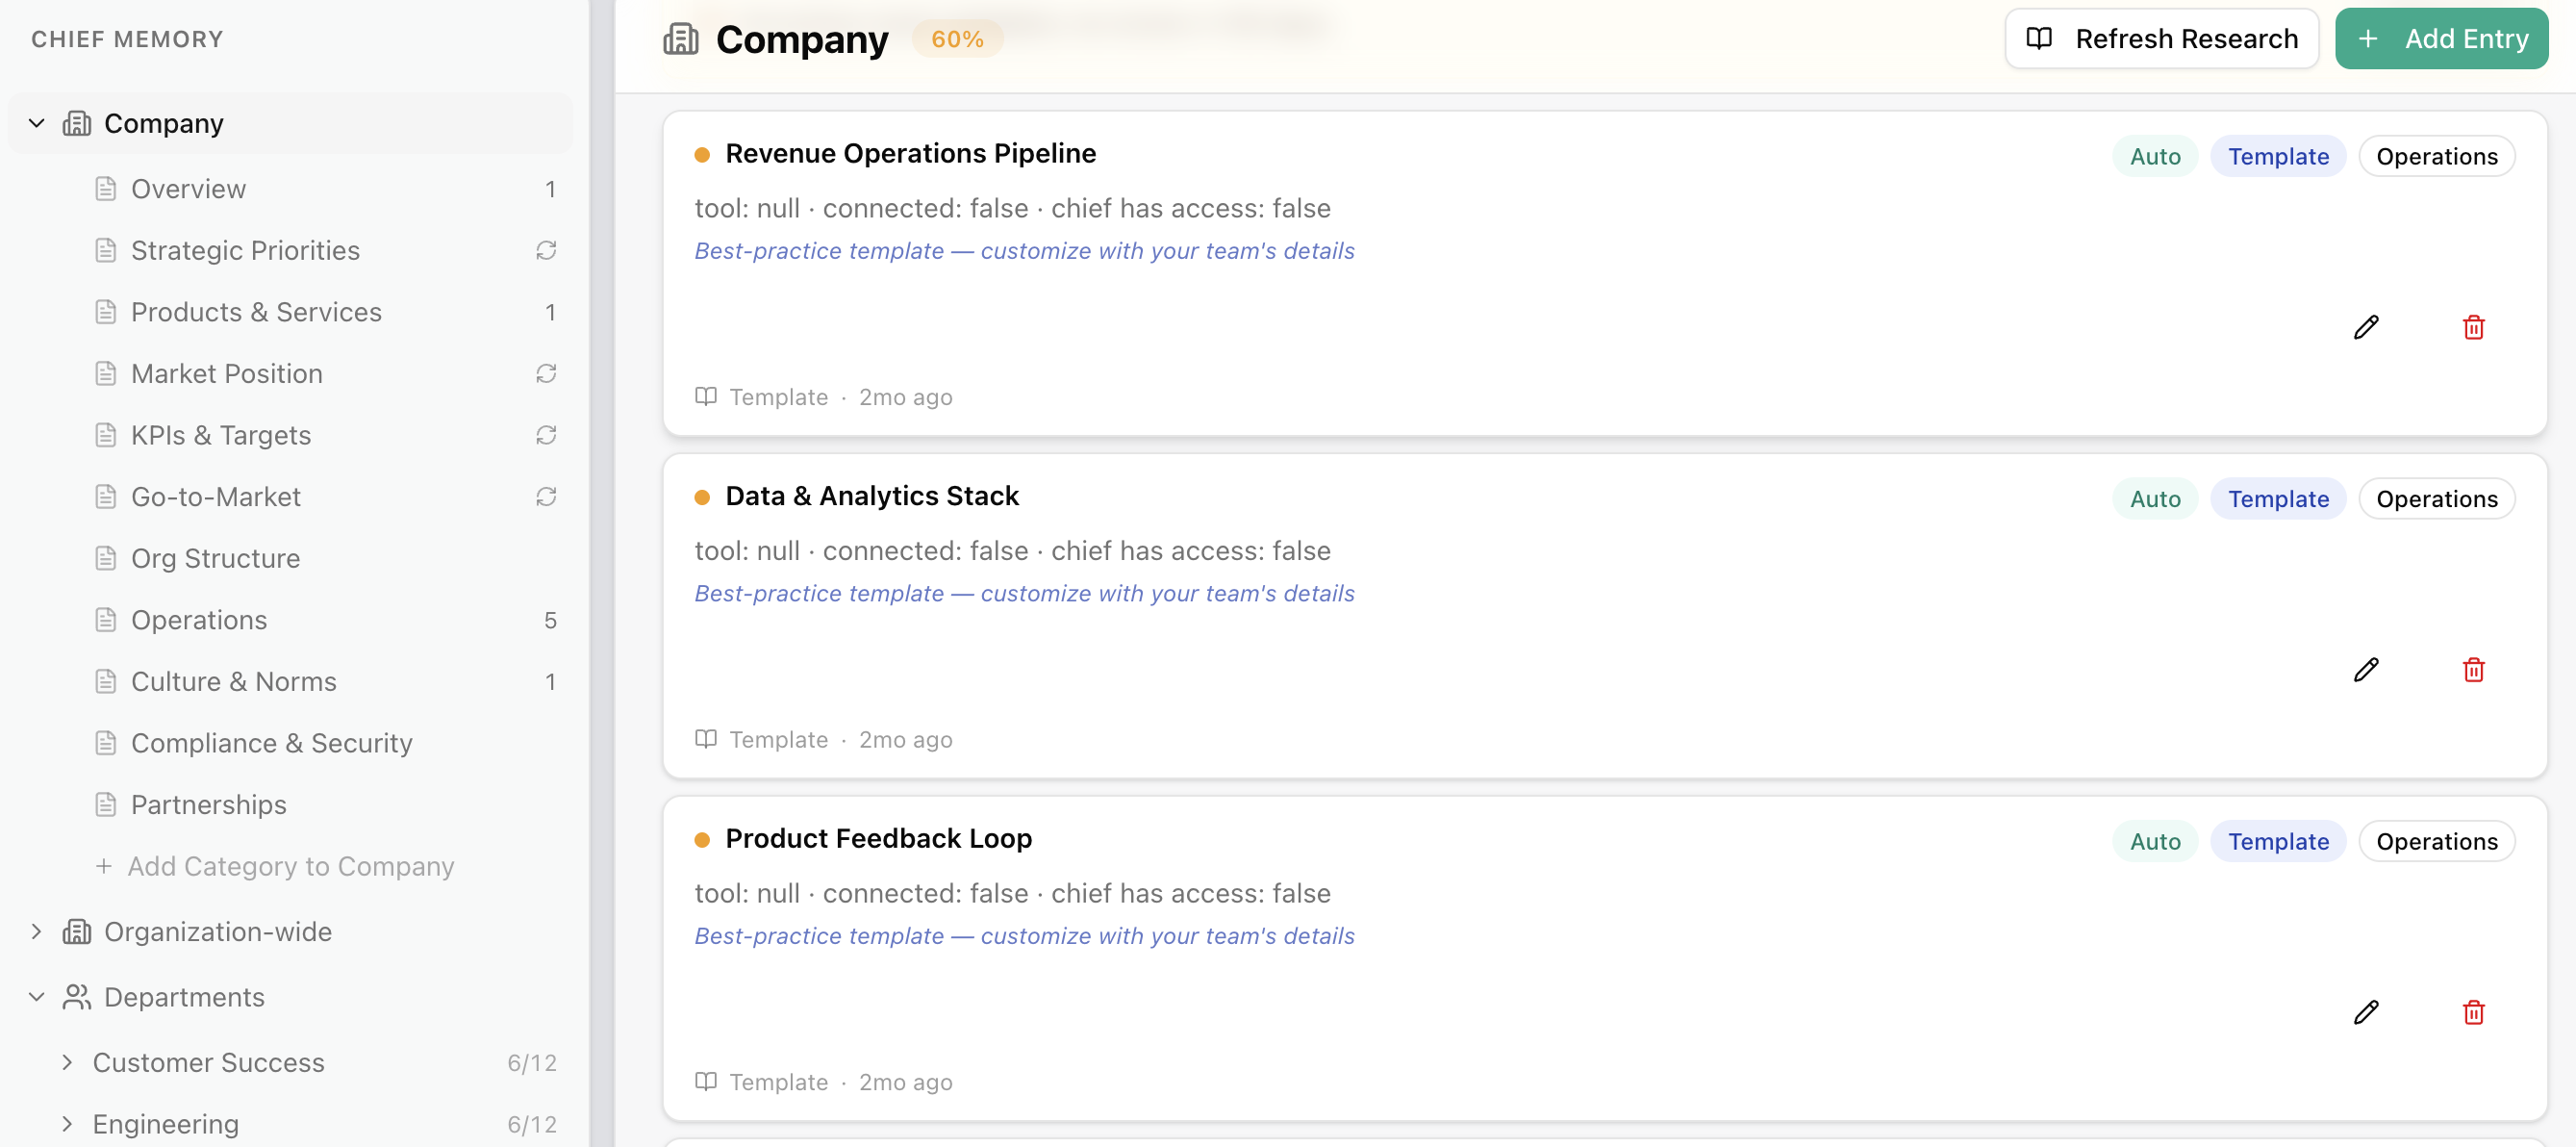The image size is (2576, 1147).
Task: Click pencil icon for Data & Analytics Stack
Action: pyautogui.click(x=2366, y=670)
